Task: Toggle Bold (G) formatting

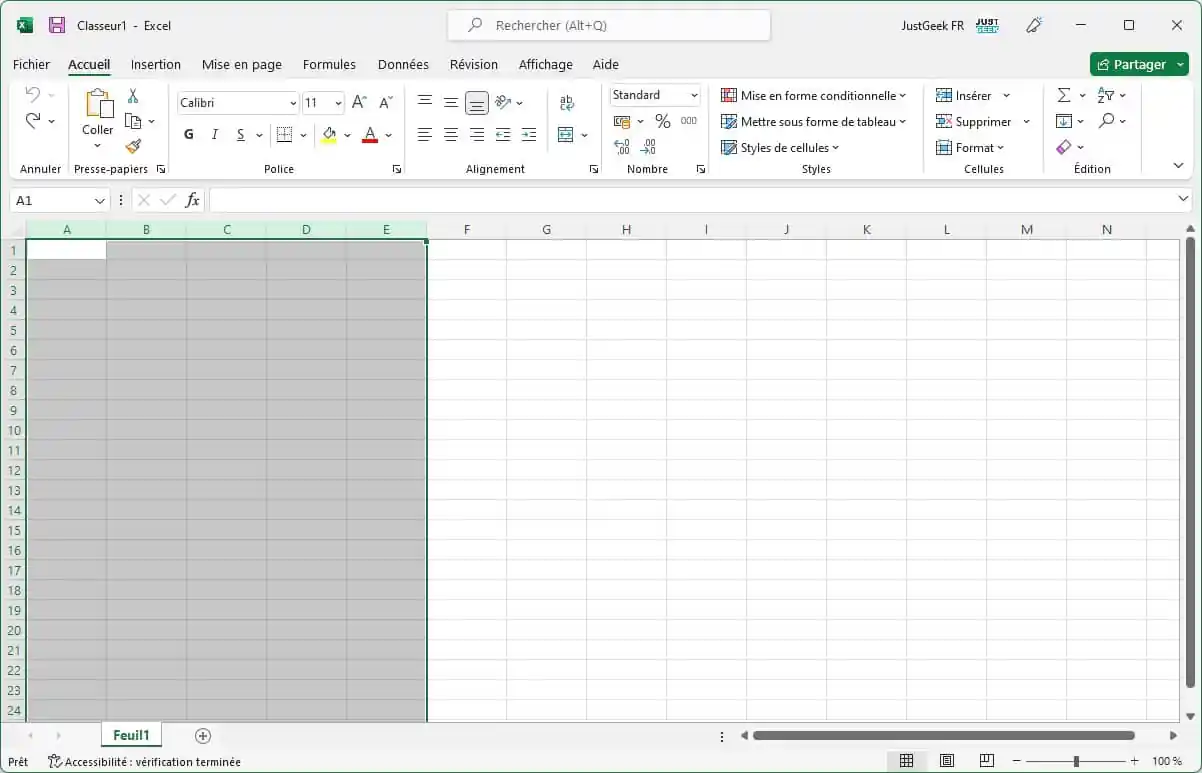Action: 189,134
